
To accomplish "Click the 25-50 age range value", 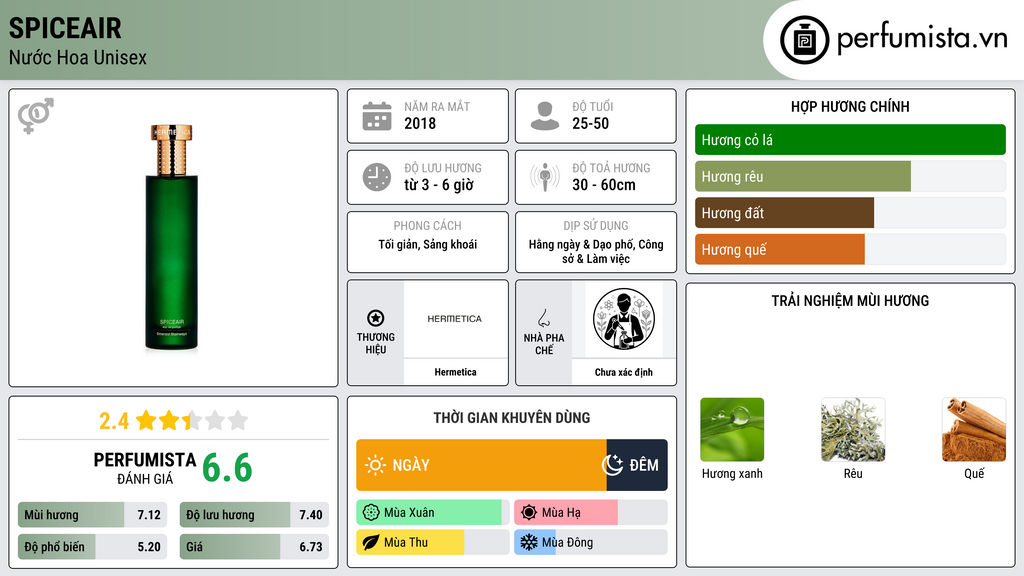I will click(590, 123).
